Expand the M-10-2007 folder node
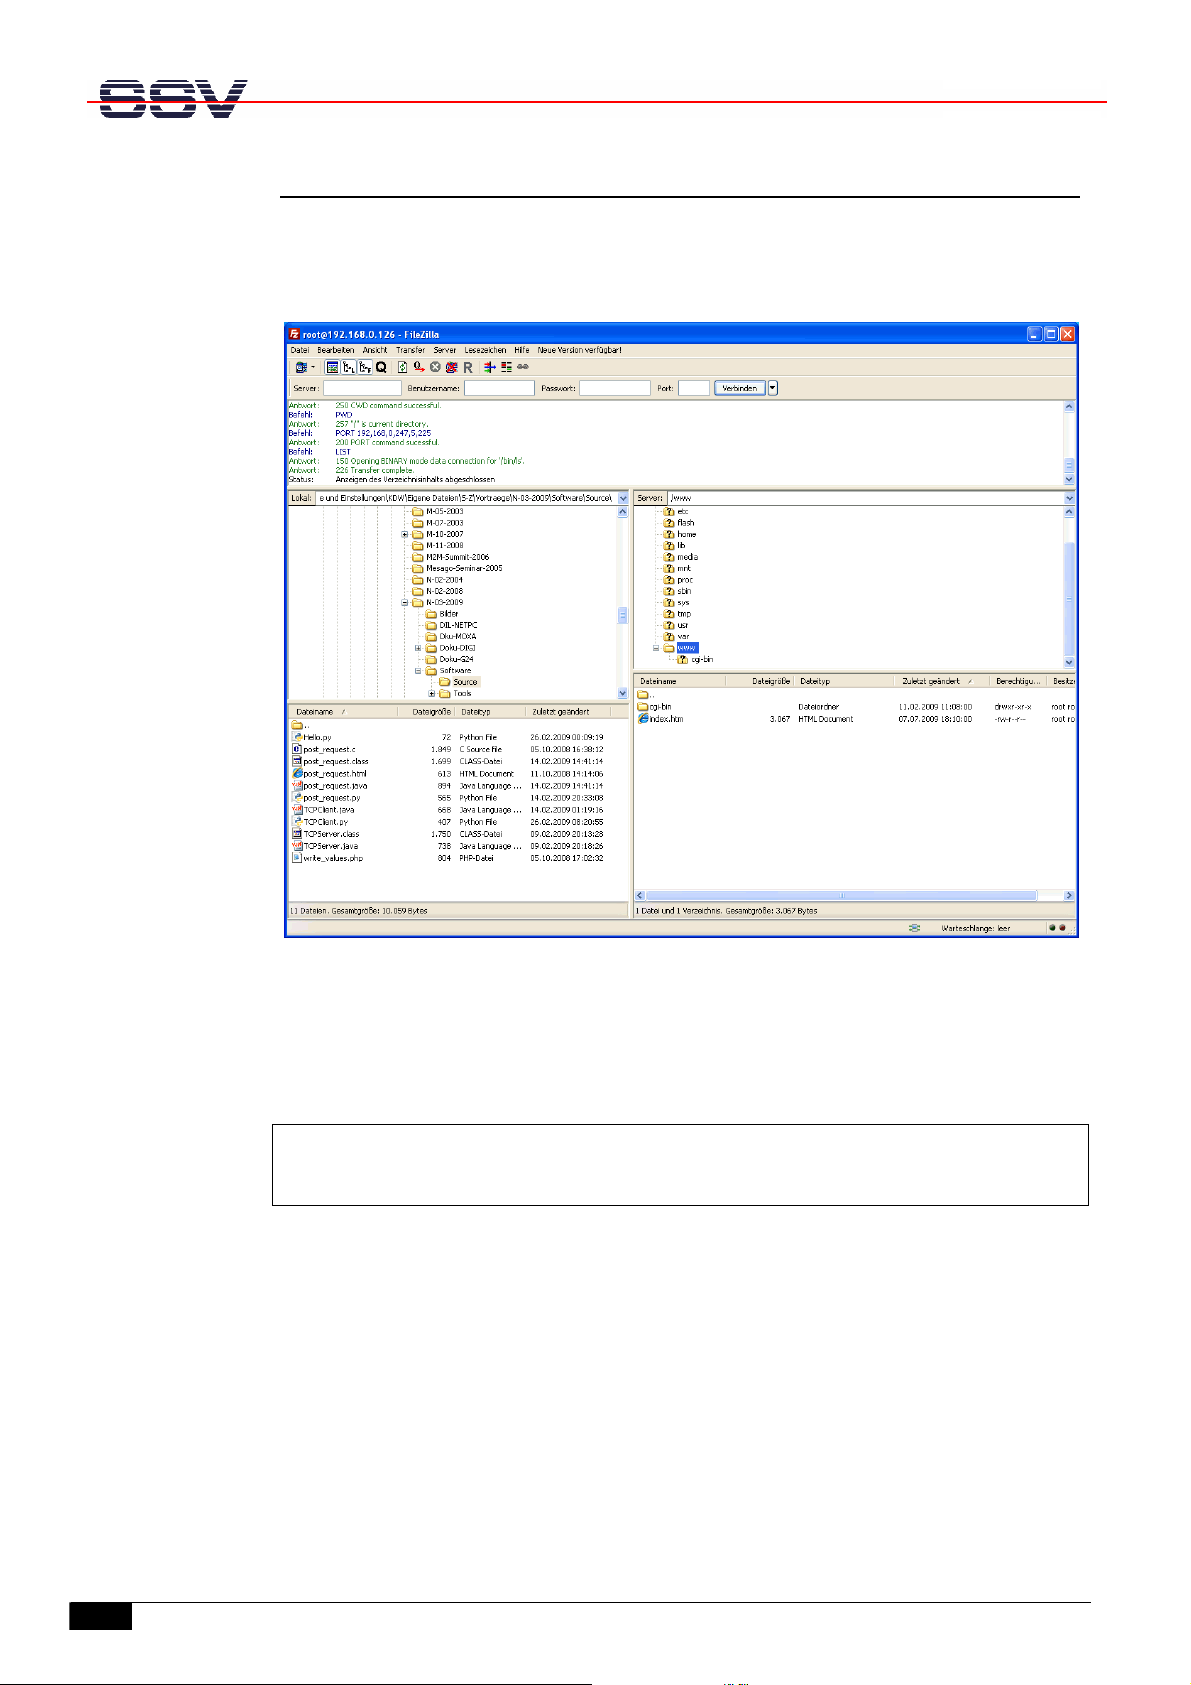Viewport: 1191px width, 1685px height. point(405,534)
